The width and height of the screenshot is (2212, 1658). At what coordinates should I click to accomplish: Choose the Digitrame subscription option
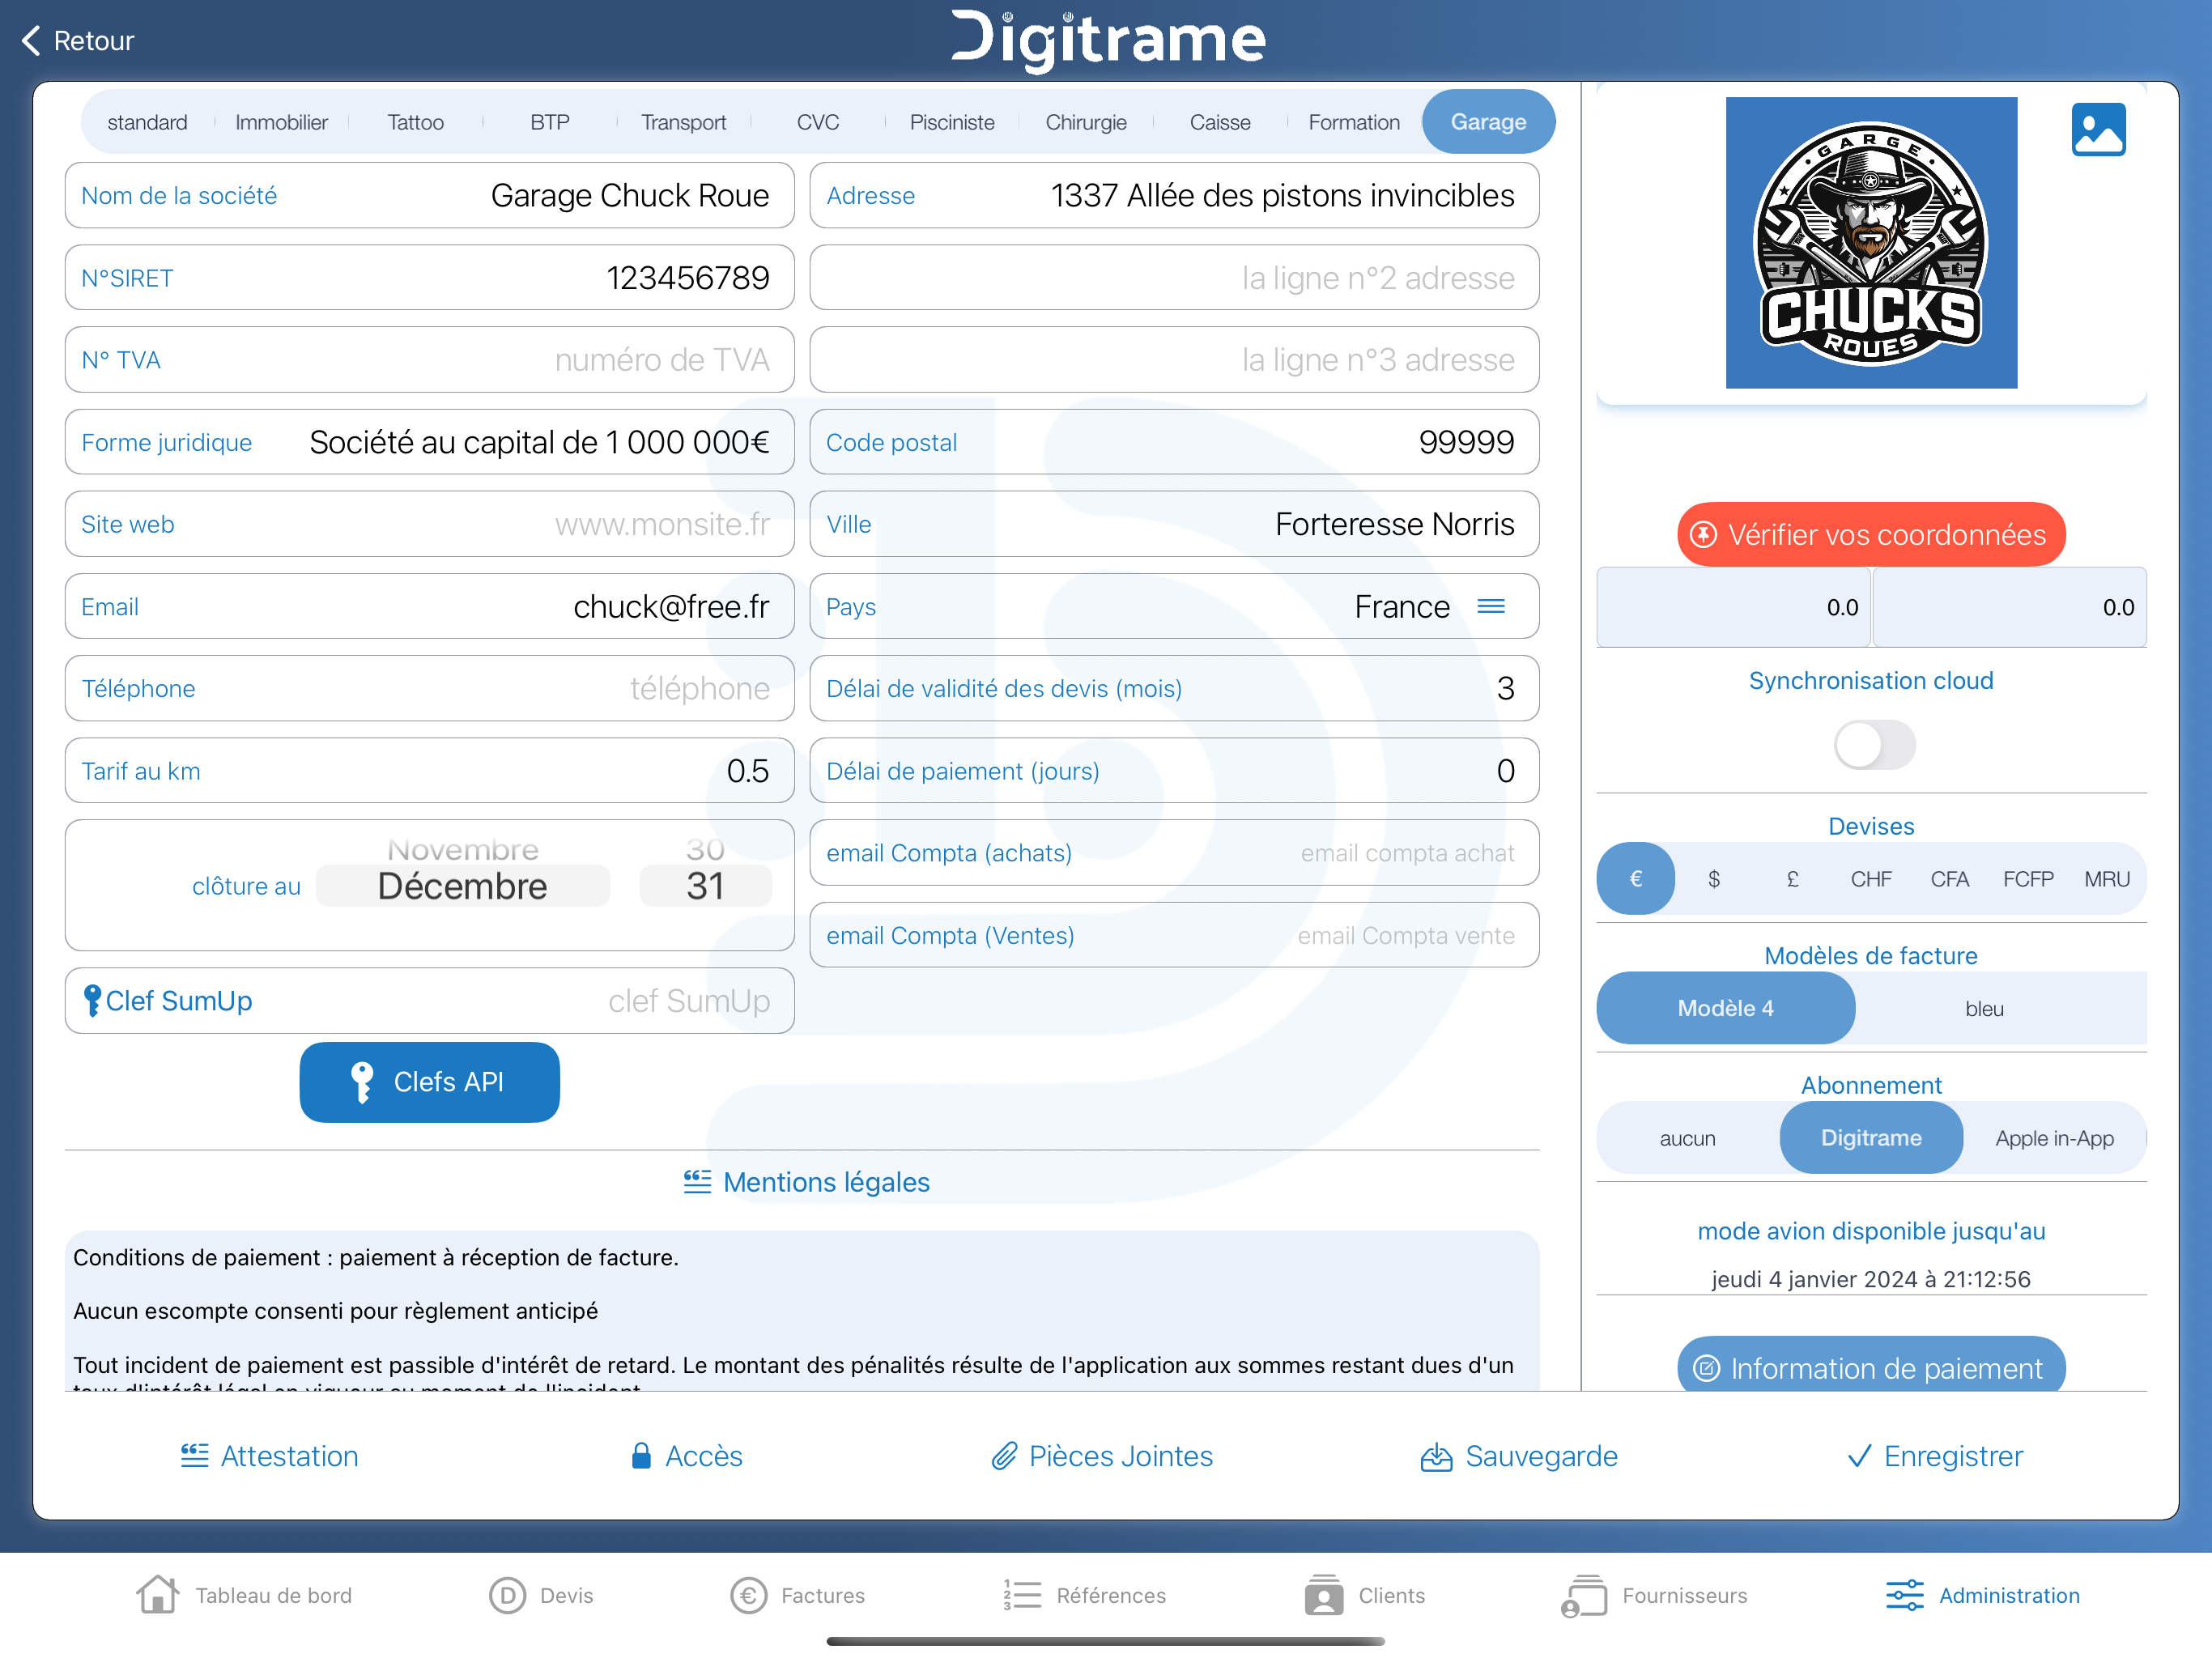[1871, 1138]
